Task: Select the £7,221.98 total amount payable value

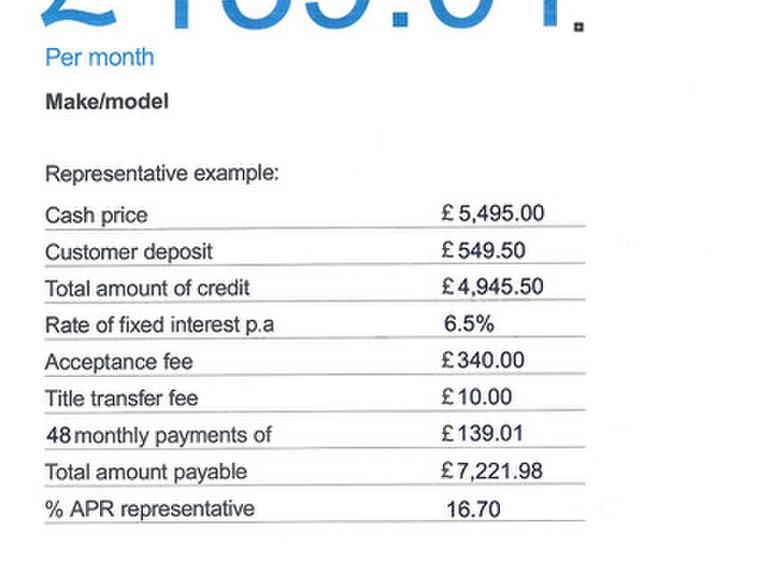Action: [x=492, y=470]
